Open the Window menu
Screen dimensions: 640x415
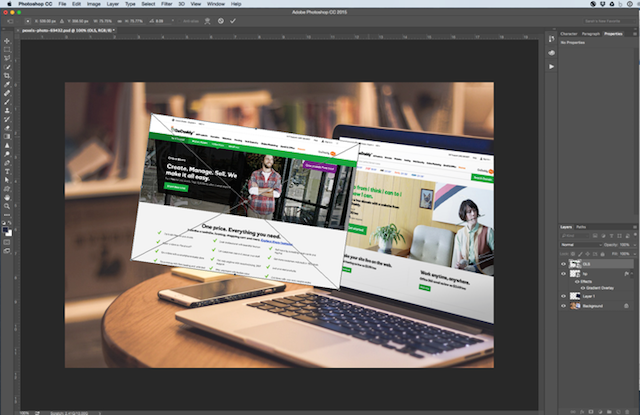(x=216, y=4)
